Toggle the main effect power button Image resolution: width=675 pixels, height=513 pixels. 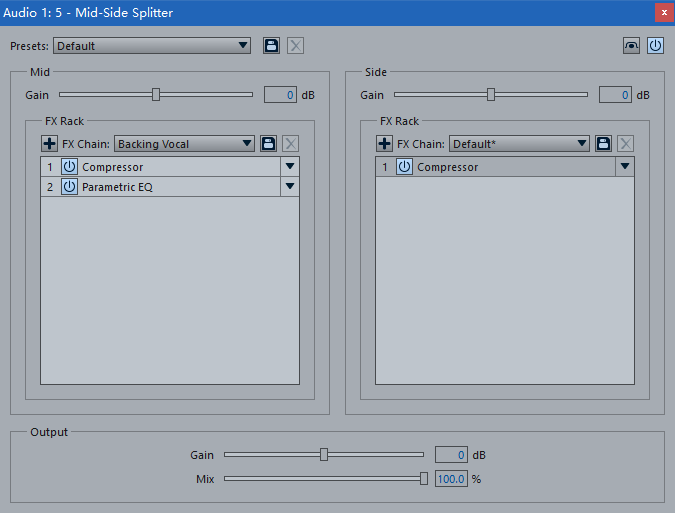click(655, 46)
